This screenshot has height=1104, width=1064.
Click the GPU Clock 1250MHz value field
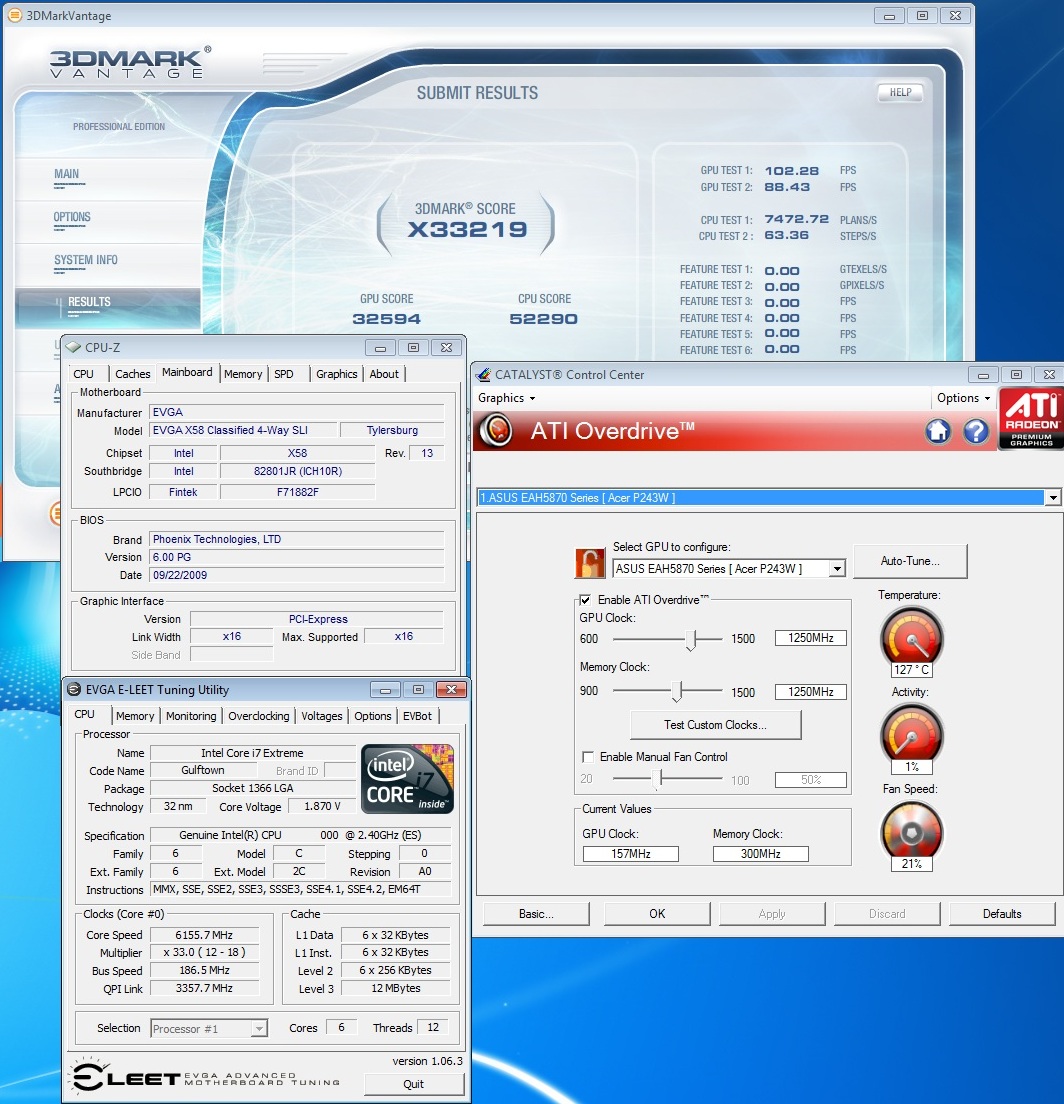click(x=810, y=638)
